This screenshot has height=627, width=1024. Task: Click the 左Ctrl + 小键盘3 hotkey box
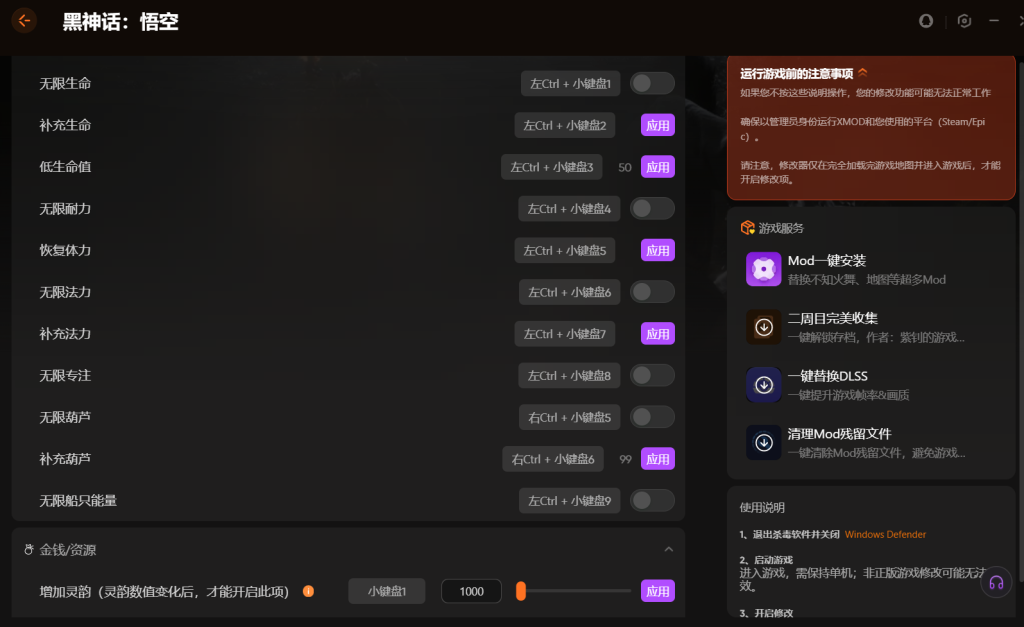pos(552,167)
